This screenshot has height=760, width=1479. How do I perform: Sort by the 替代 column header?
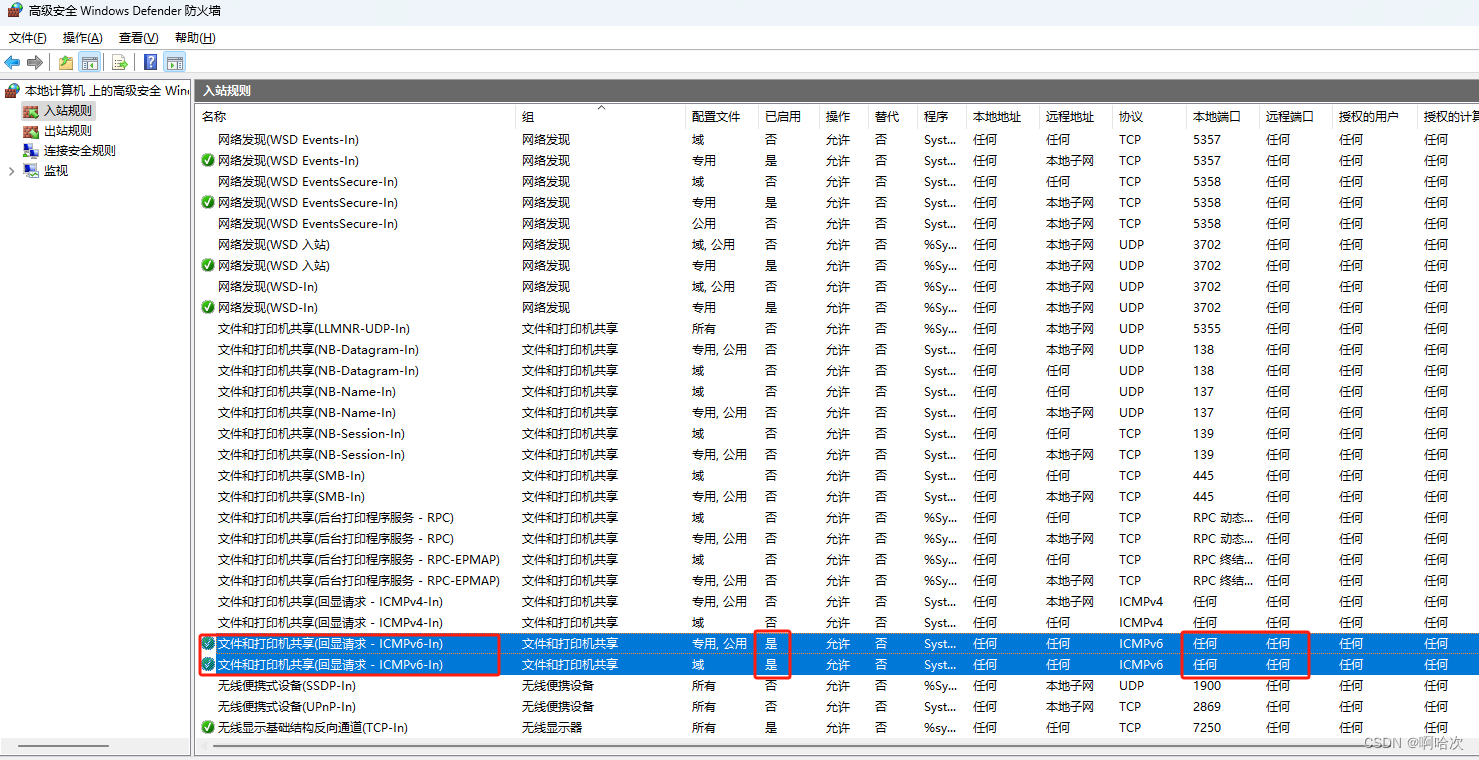tap(887, 117)
